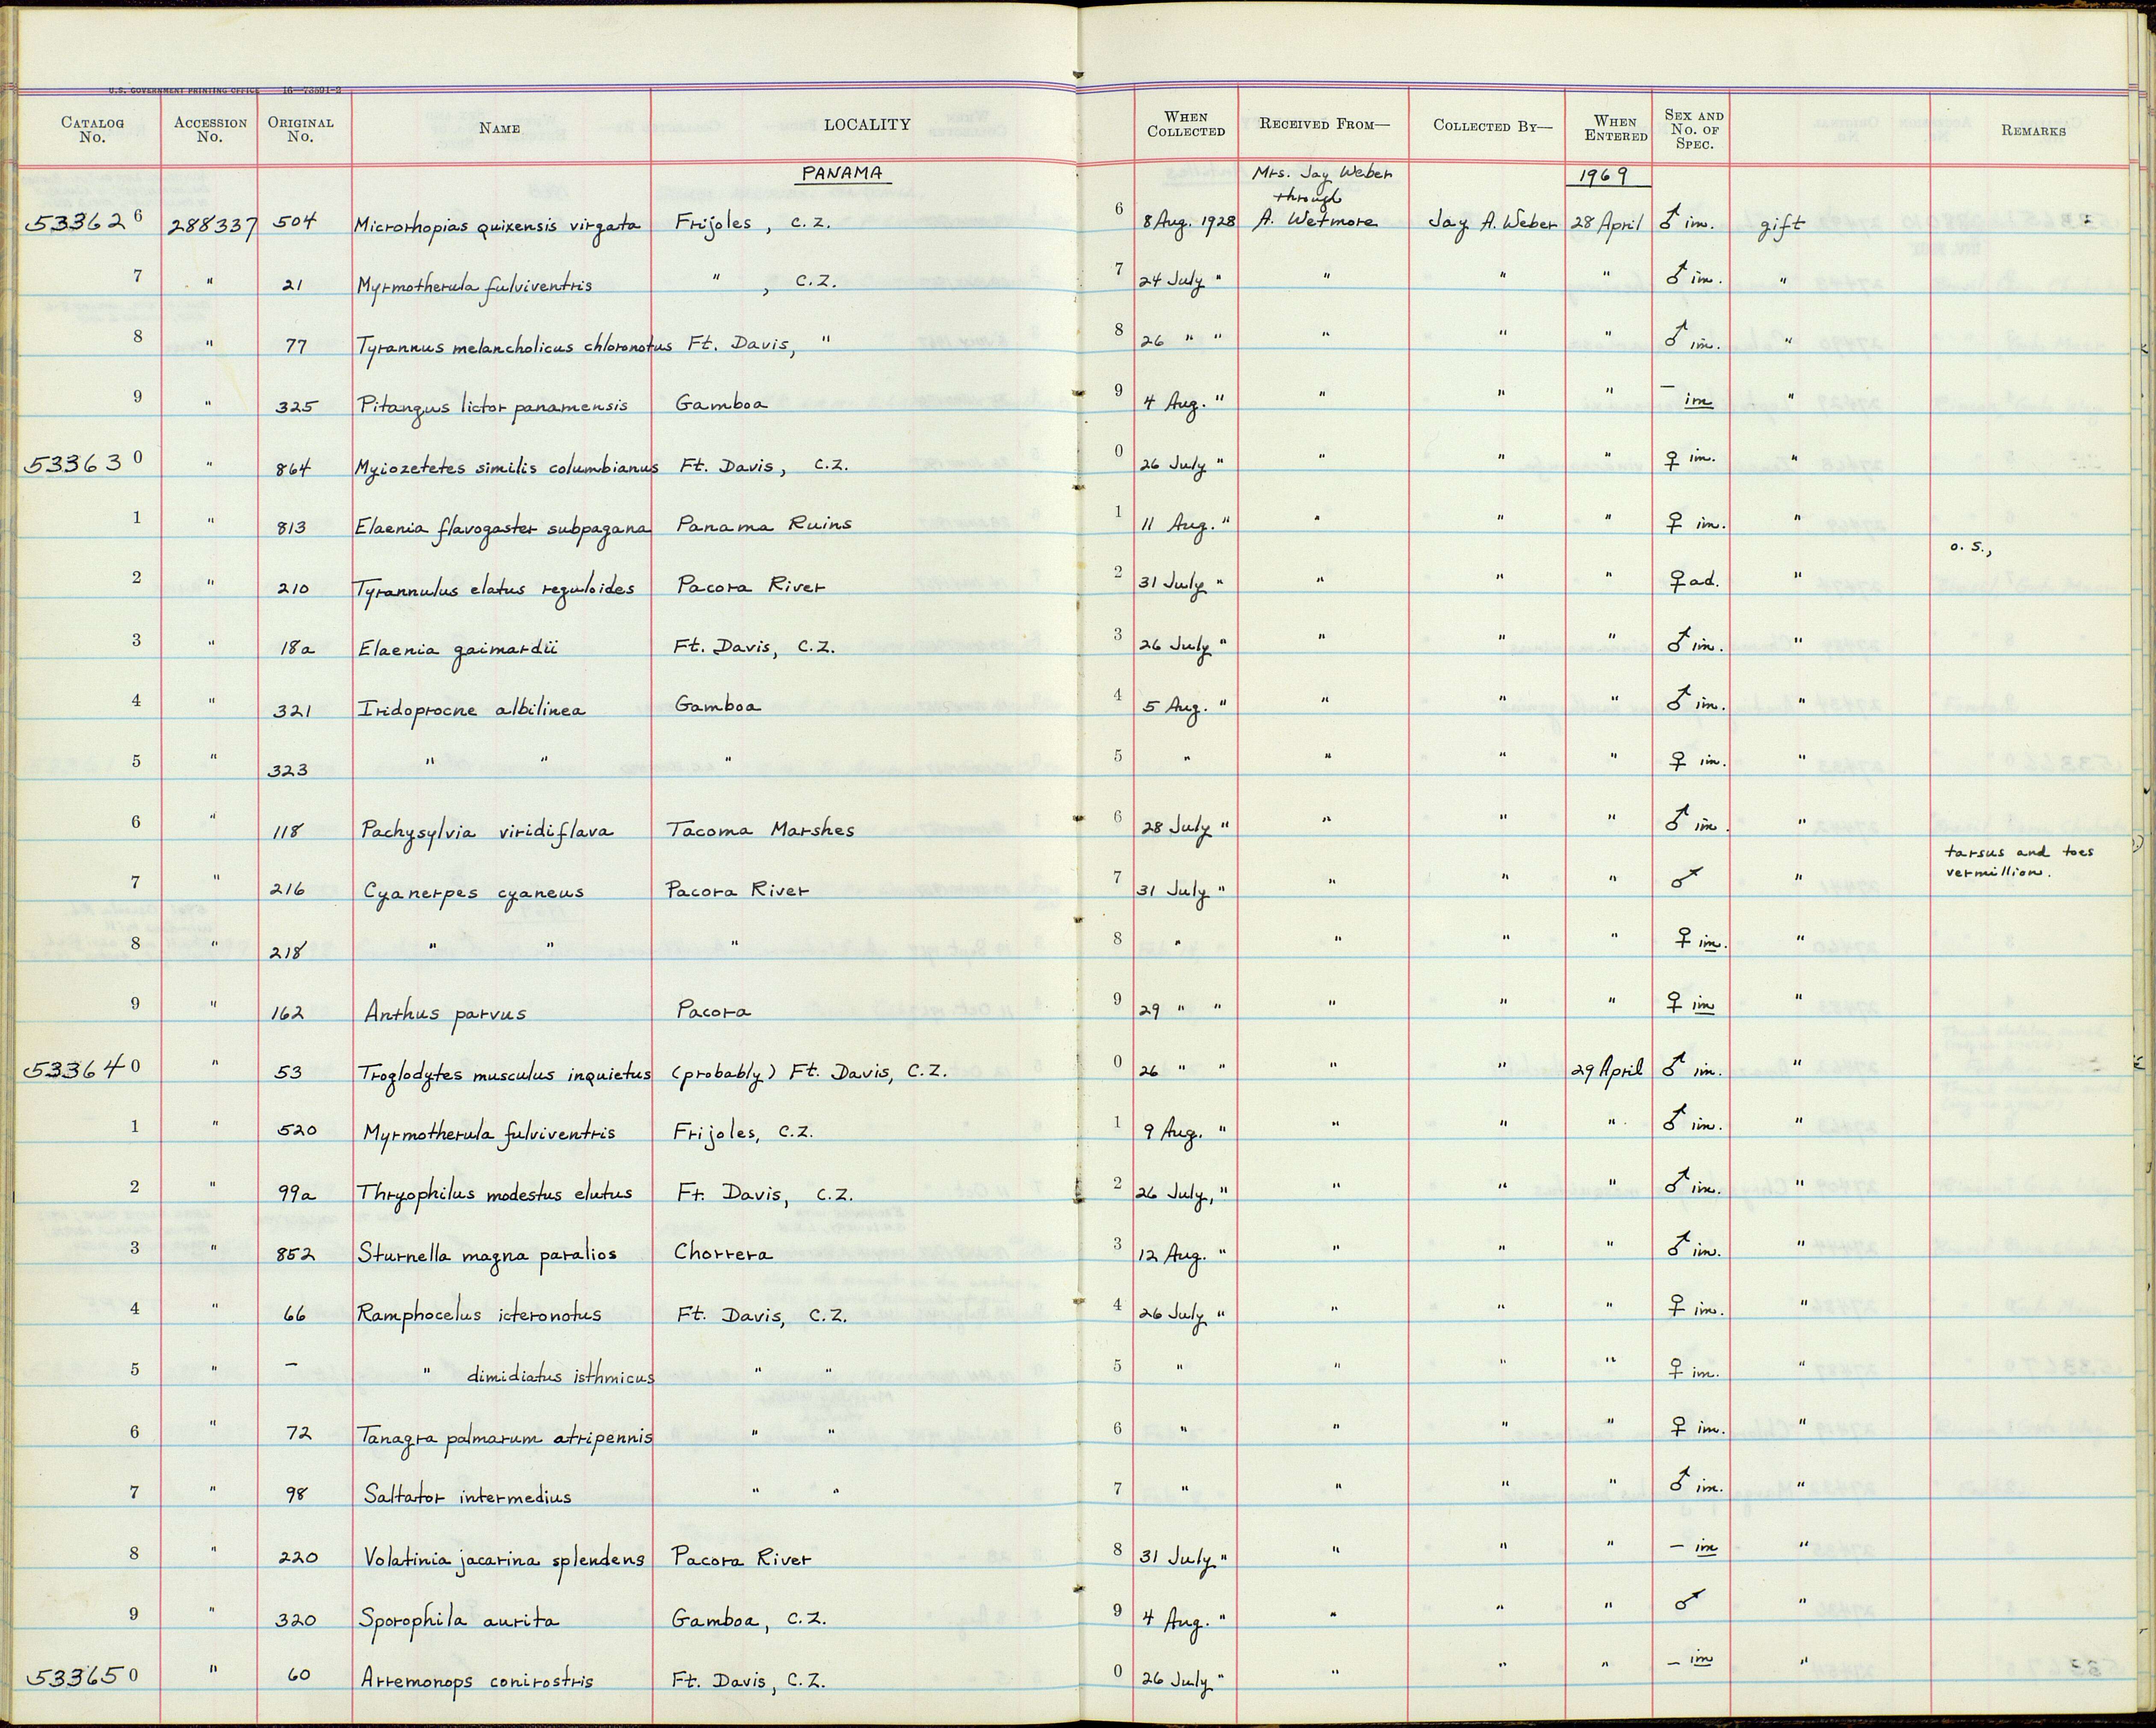Click 'dimidiatus isthmicus' name entry
This screenshot has width=2156, height=1728.
pyautogui.click(x=561, y=1376)
